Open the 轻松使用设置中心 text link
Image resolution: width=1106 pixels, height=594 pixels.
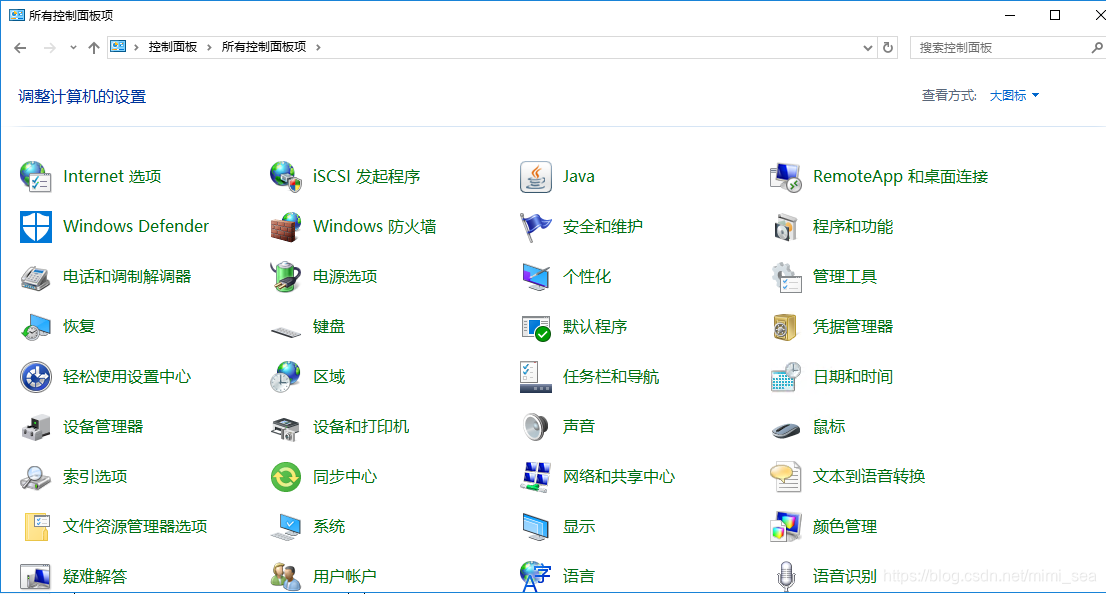tap(127, 377)
